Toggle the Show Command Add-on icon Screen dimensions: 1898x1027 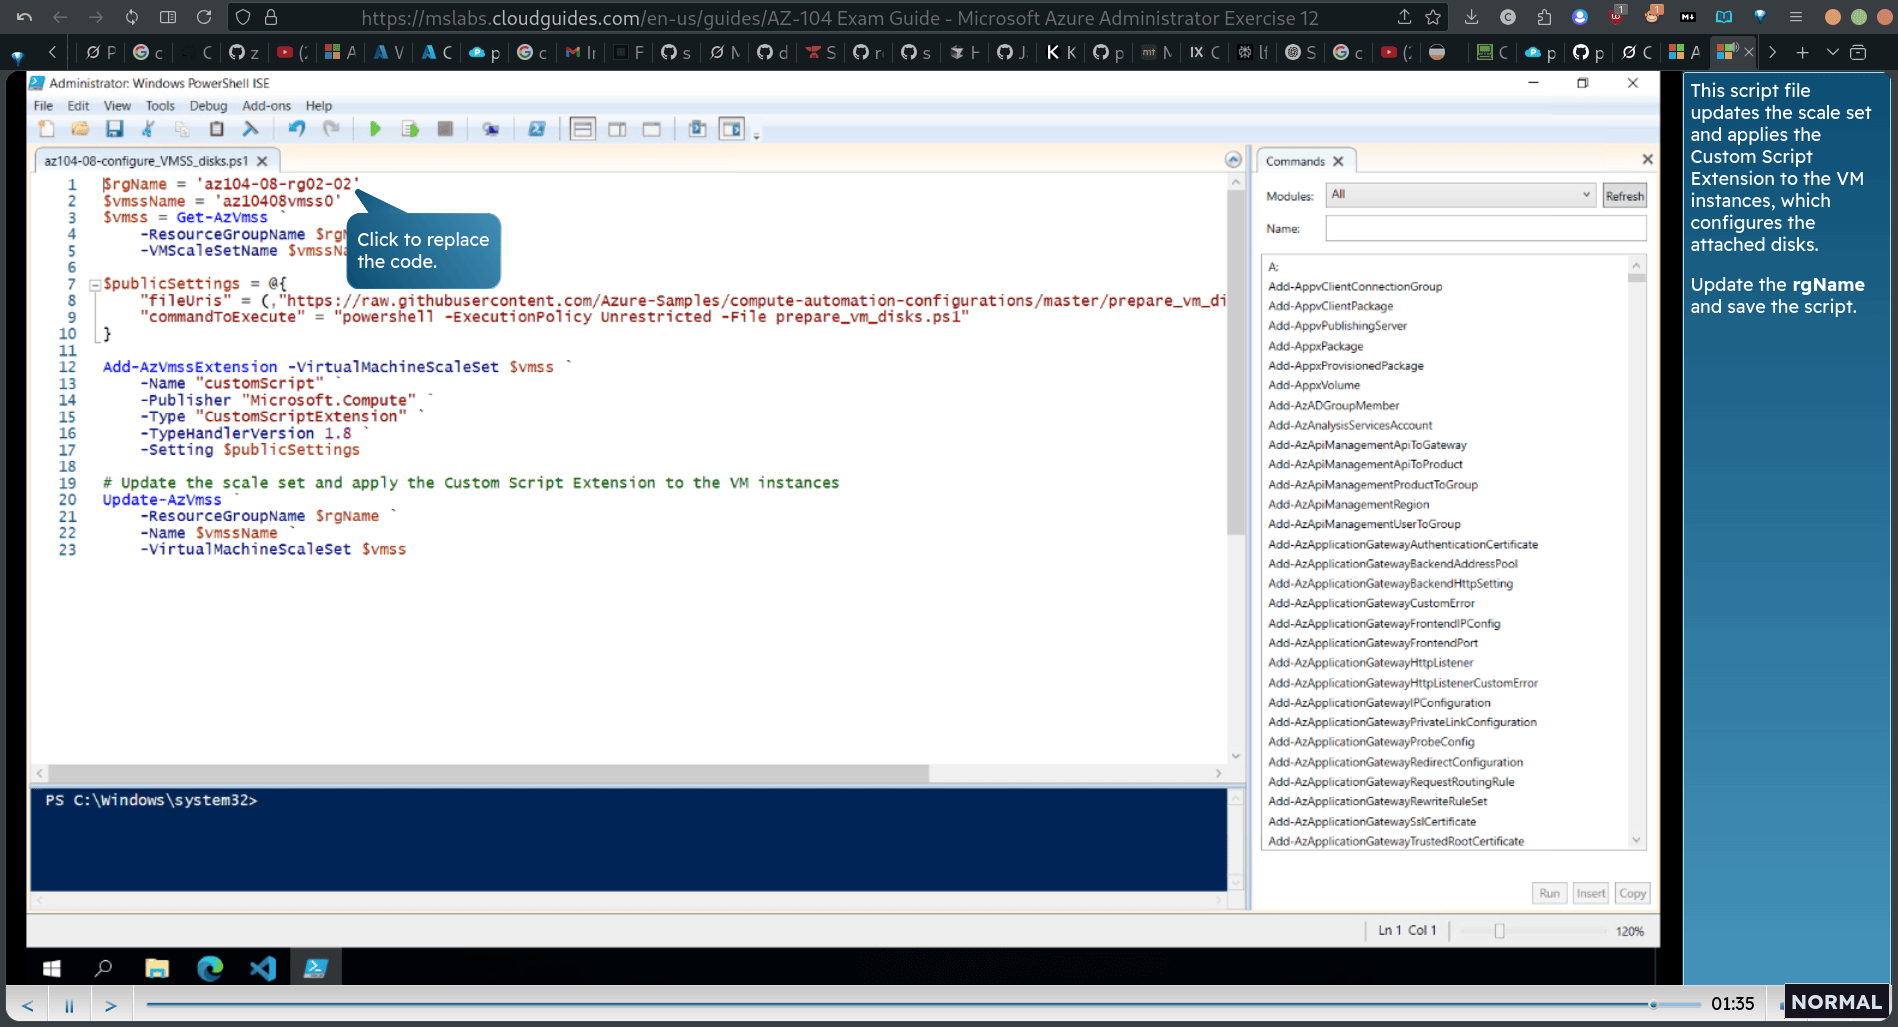coord(732,129)
